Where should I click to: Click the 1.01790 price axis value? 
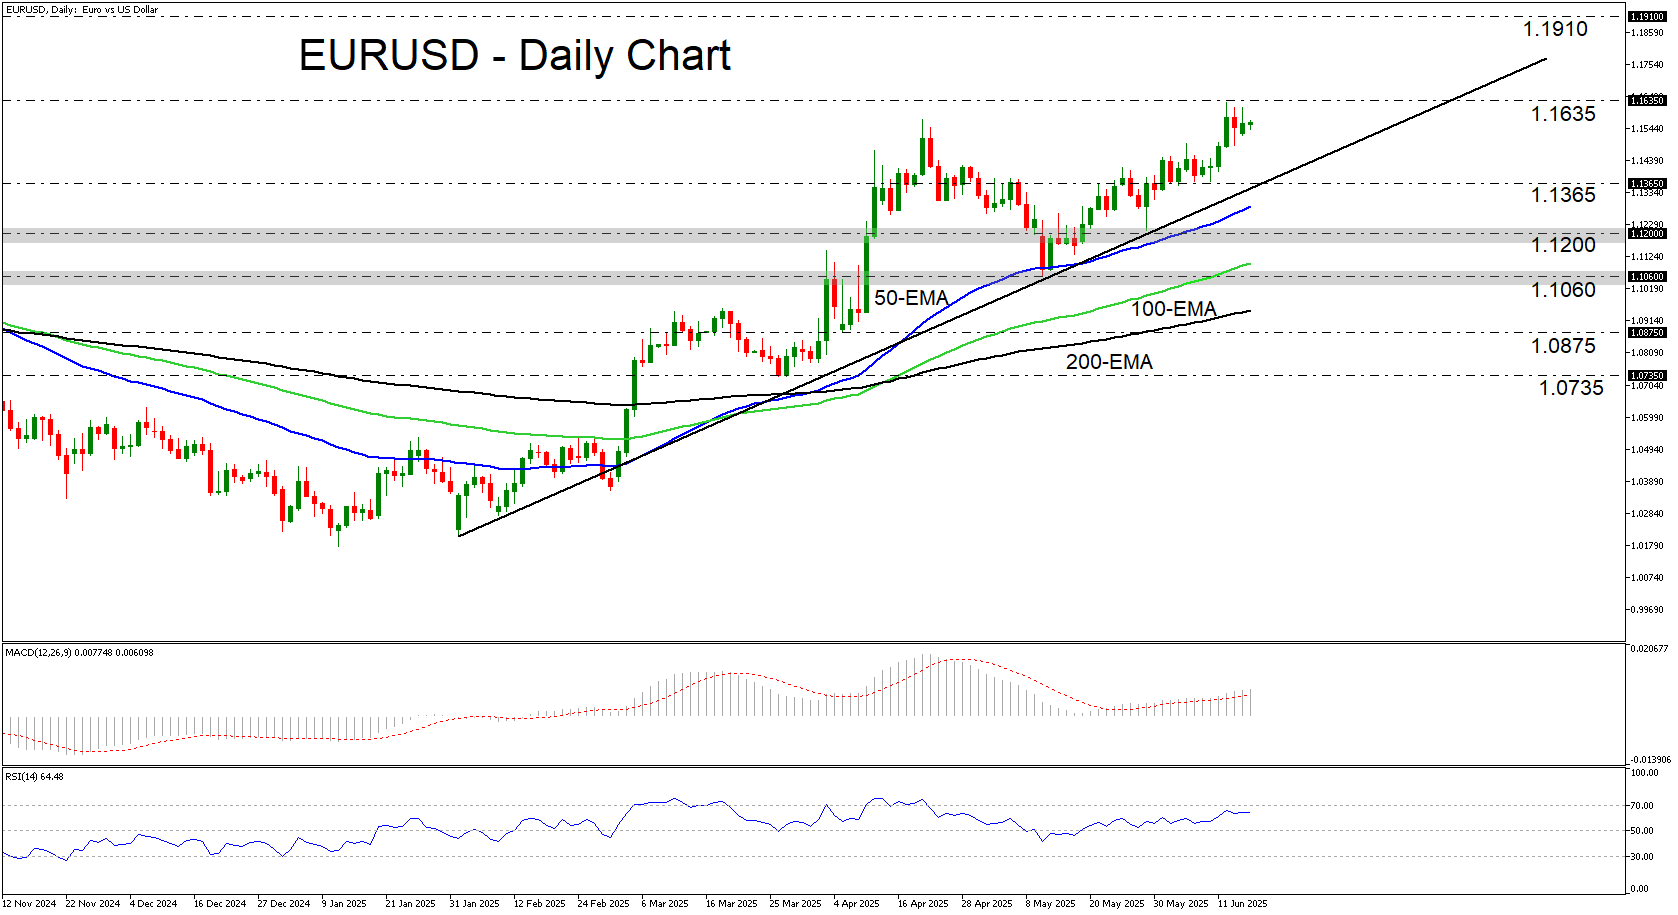[1647, 546]
